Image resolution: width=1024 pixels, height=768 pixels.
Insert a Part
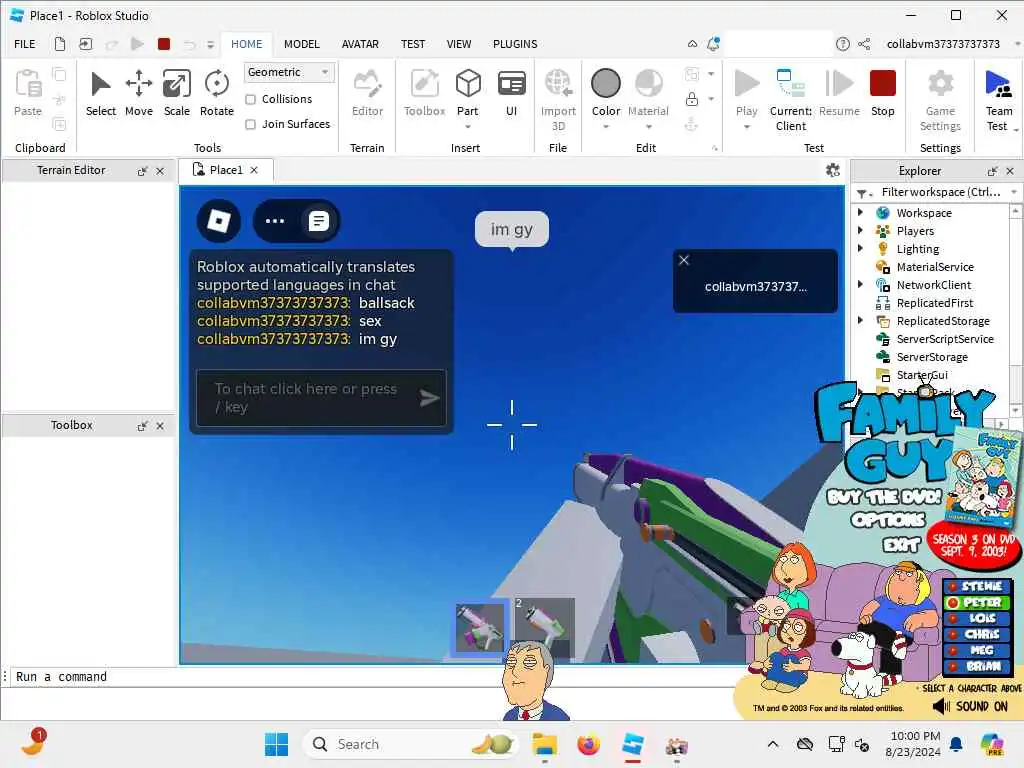(x=468, y=93)
